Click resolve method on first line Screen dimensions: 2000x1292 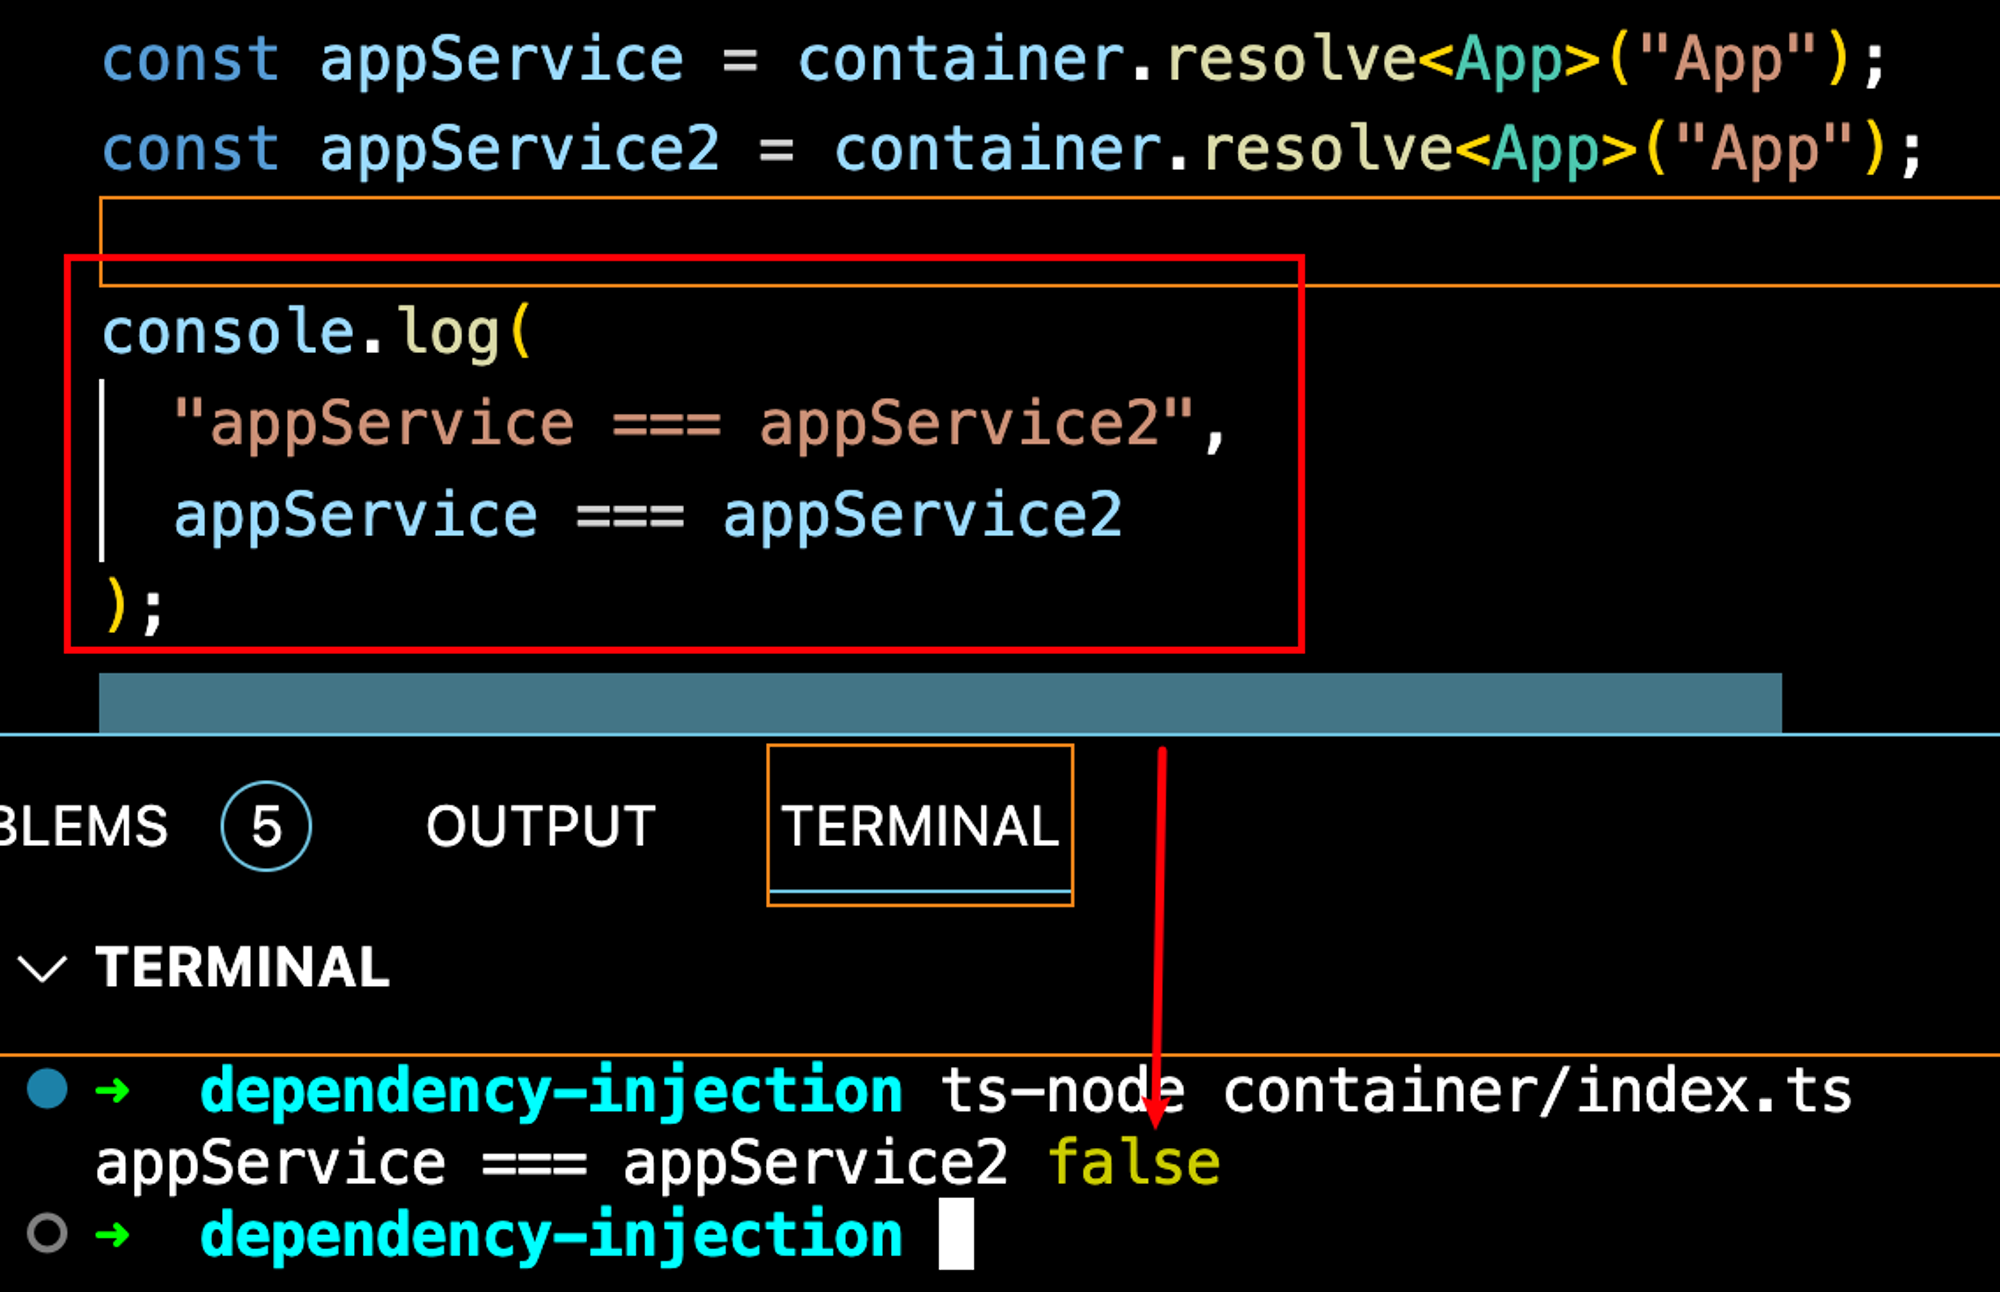[1290, 60]
